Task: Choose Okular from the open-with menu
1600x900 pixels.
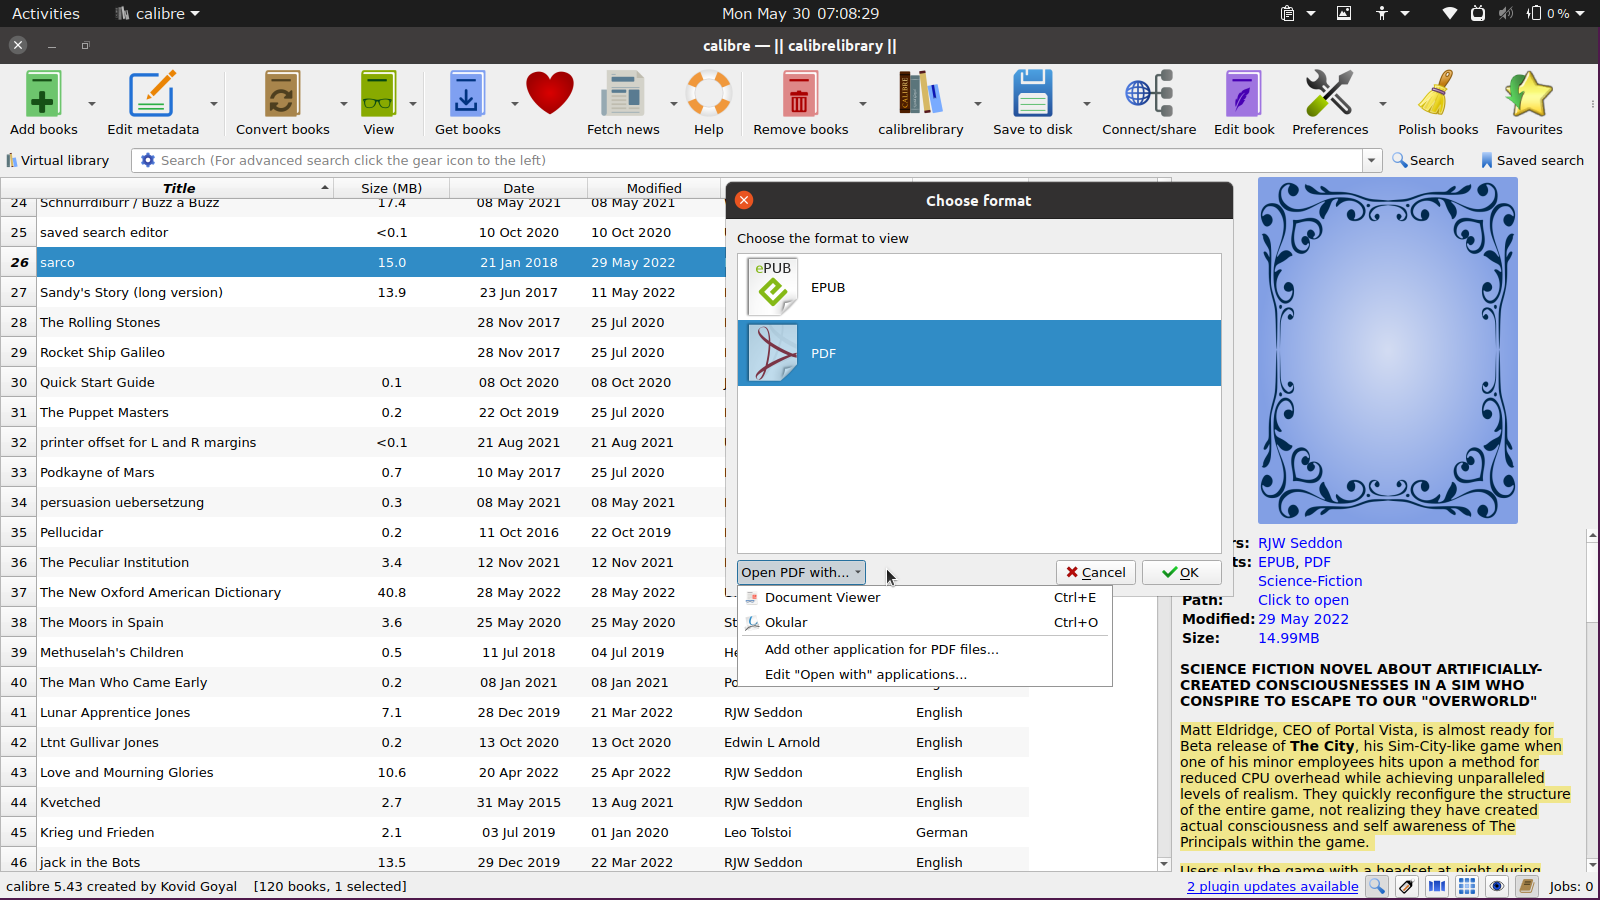Action: [924, 622]
